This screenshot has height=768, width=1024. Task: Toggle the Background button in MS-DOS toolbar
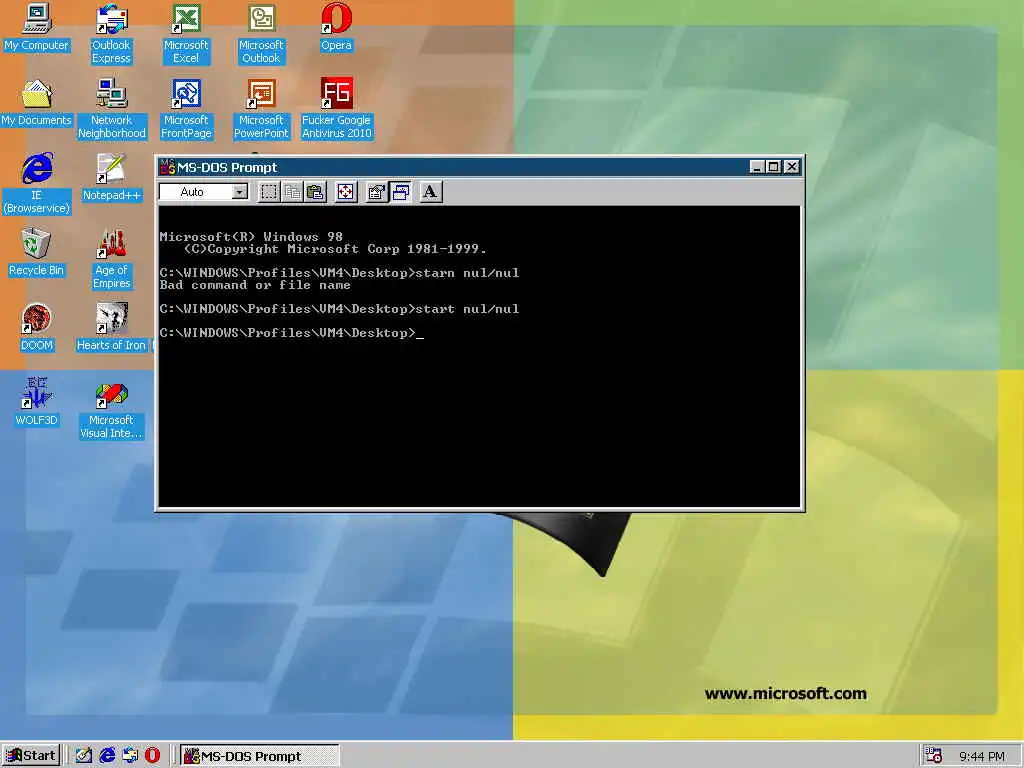pyautogui.click(x=400, y=192)
